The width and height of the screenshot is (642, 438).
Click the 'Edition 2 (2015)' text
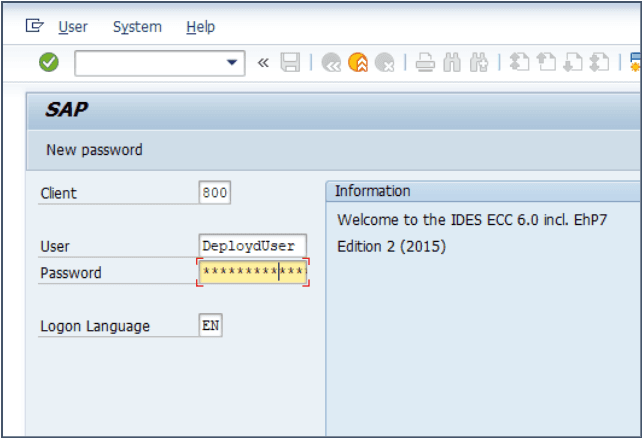pyautogui.click(x=391, y=246)
